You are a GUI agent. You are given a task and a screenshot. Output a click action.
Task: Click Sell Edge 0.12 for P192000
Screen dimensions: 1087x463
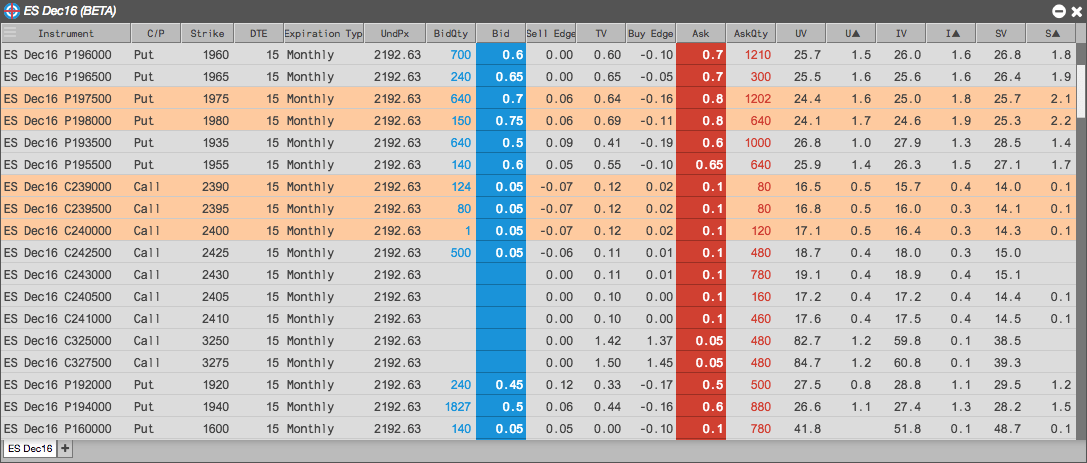551,387
